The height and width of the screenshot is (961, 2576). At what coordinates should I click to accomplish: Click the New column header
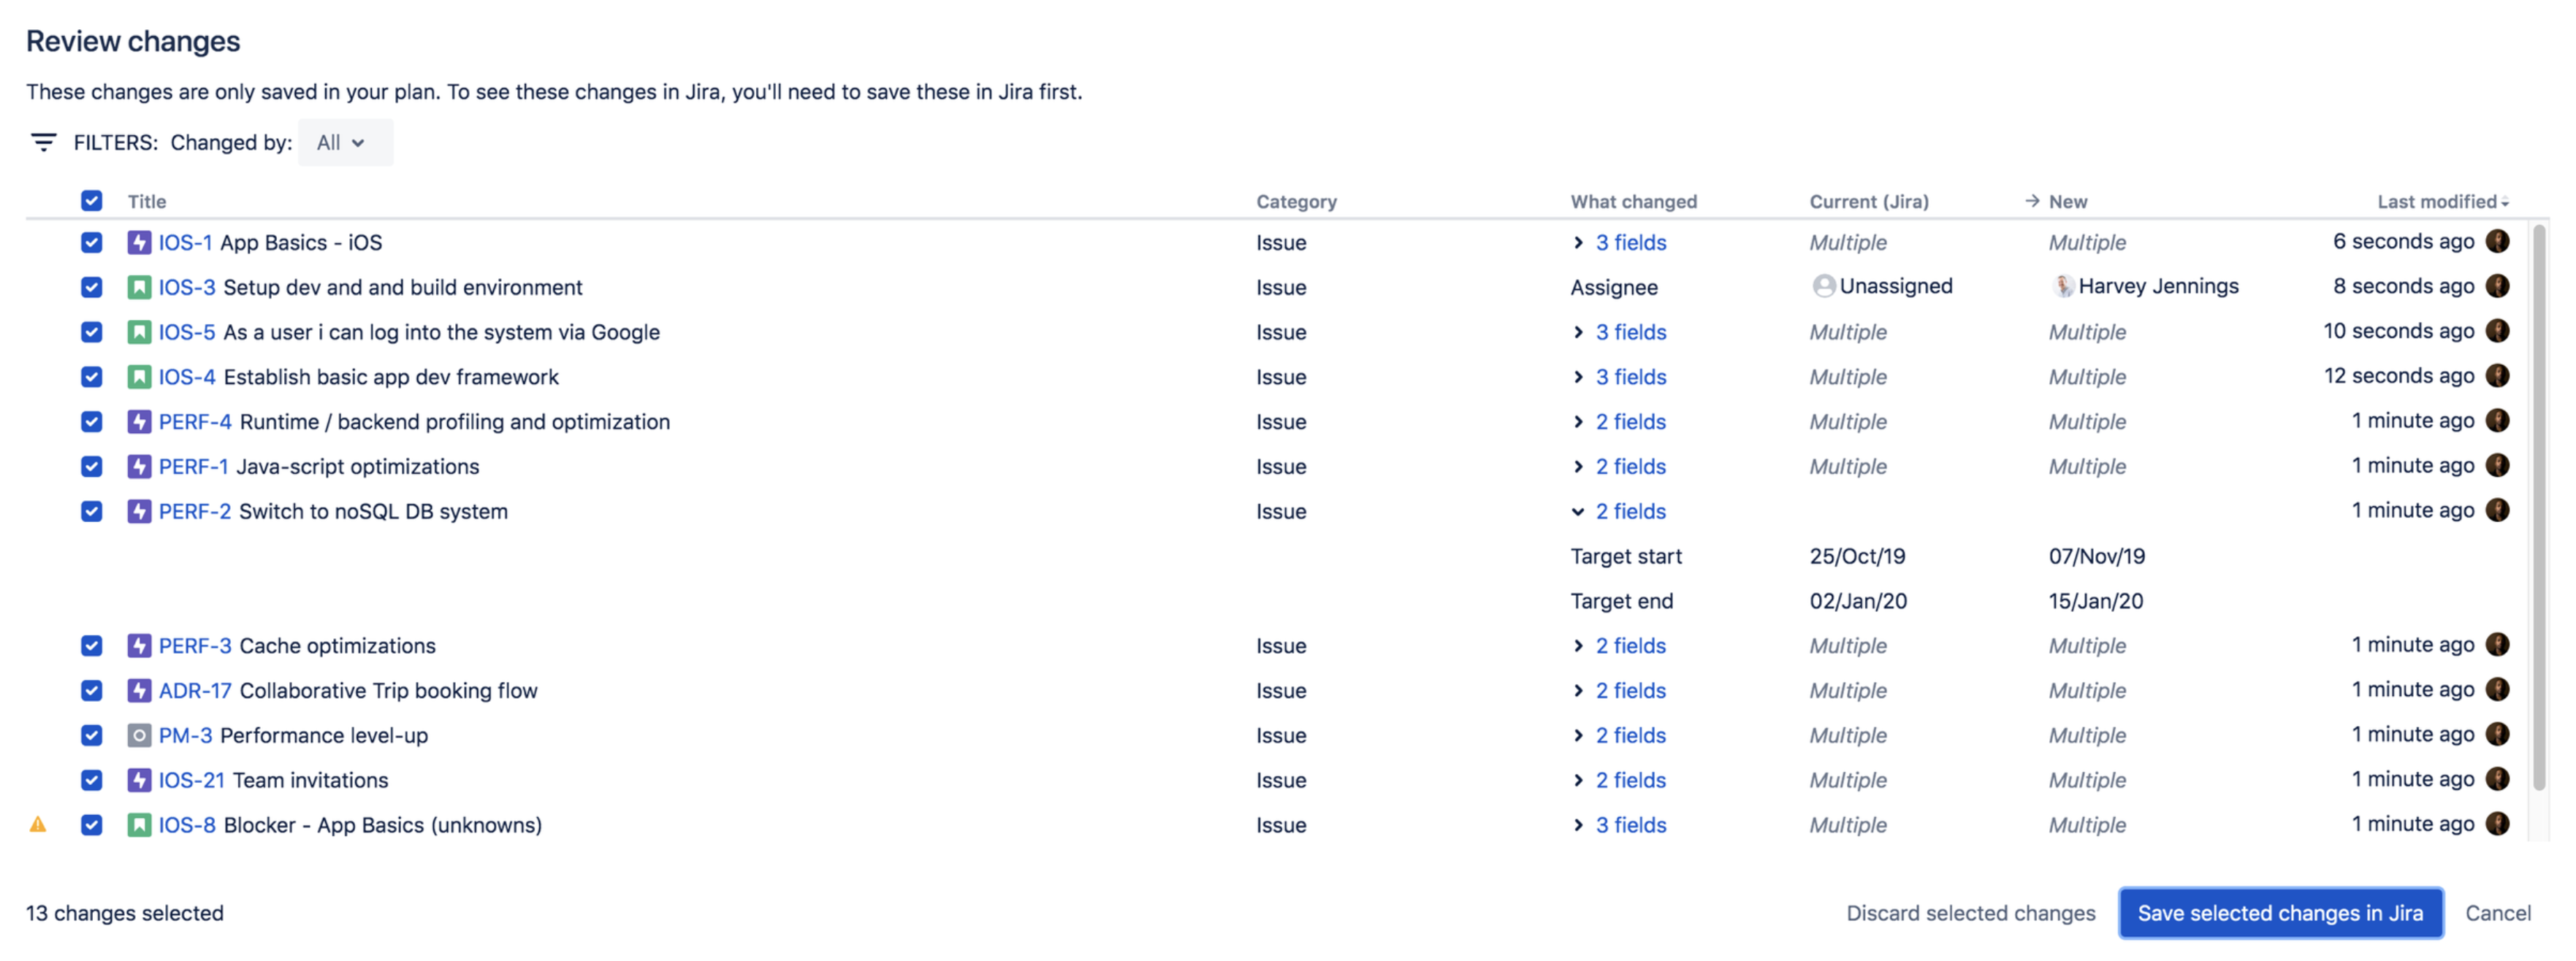(2067, 201)
